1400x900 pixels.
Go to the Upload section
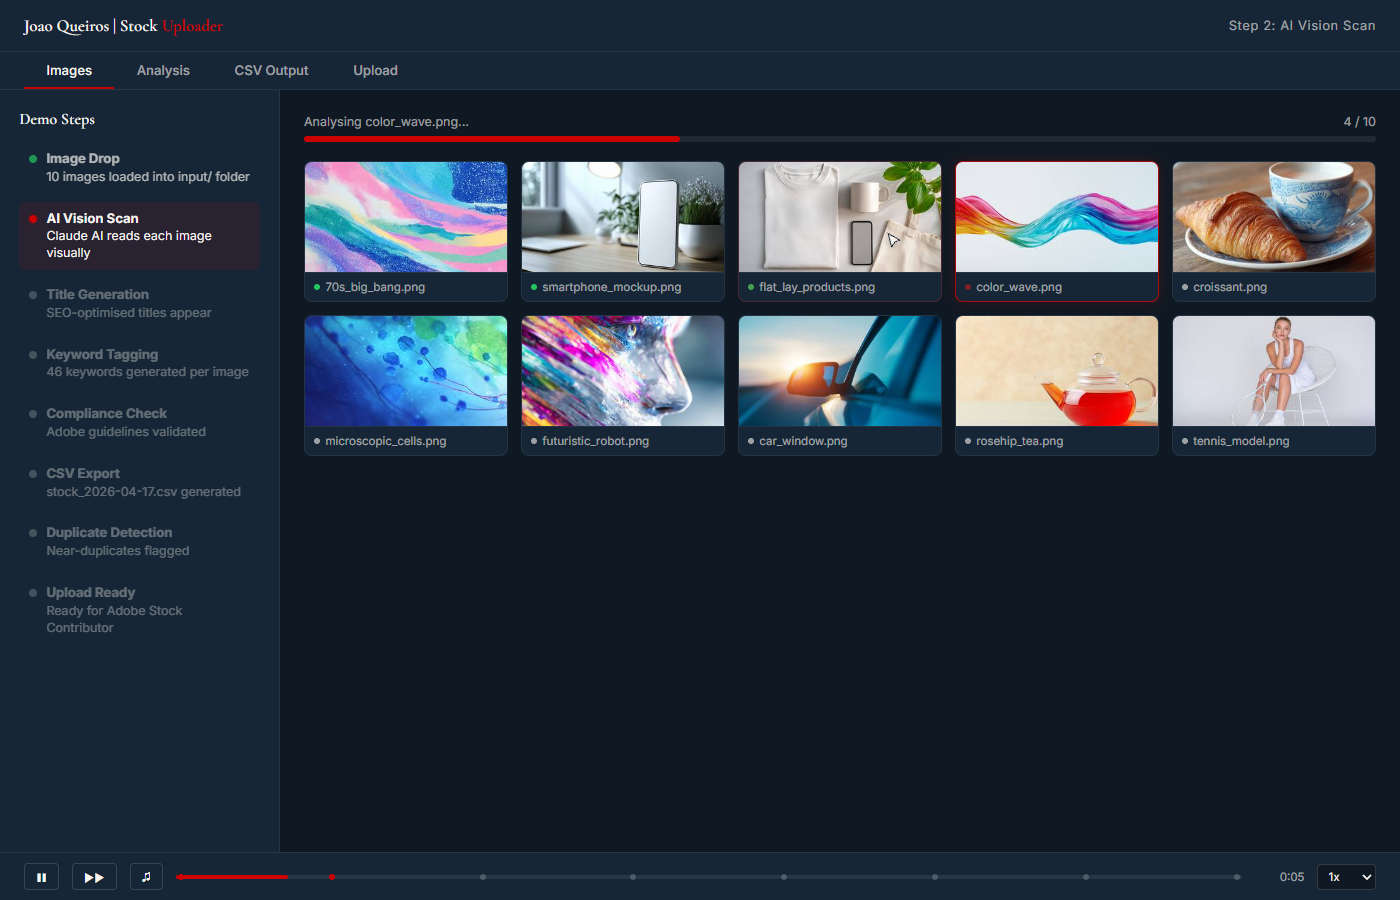pos(375,70)
